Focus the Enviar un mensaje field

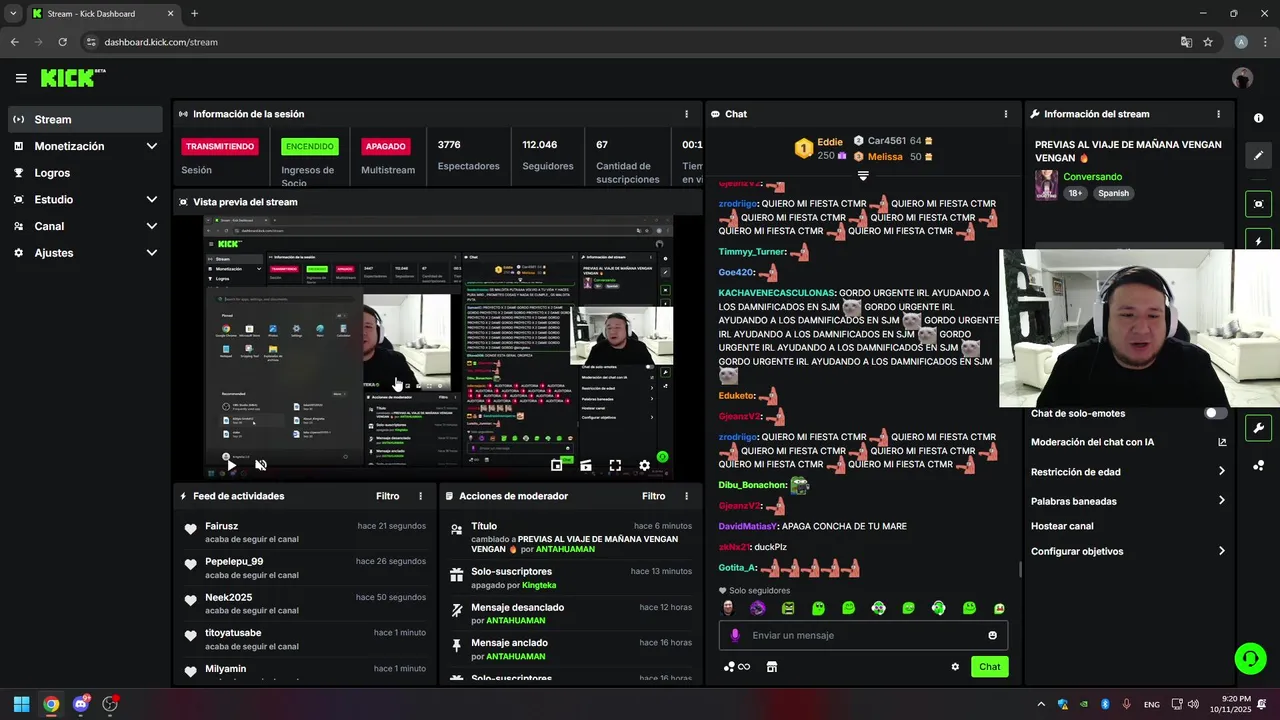coord(863,635)
